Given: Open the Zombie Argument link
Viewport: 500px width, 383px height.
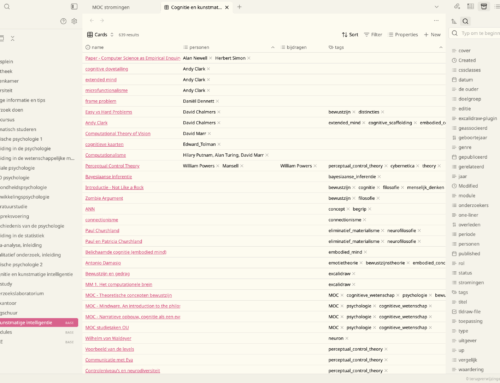Looking at the screenshot, I should 104,198.
